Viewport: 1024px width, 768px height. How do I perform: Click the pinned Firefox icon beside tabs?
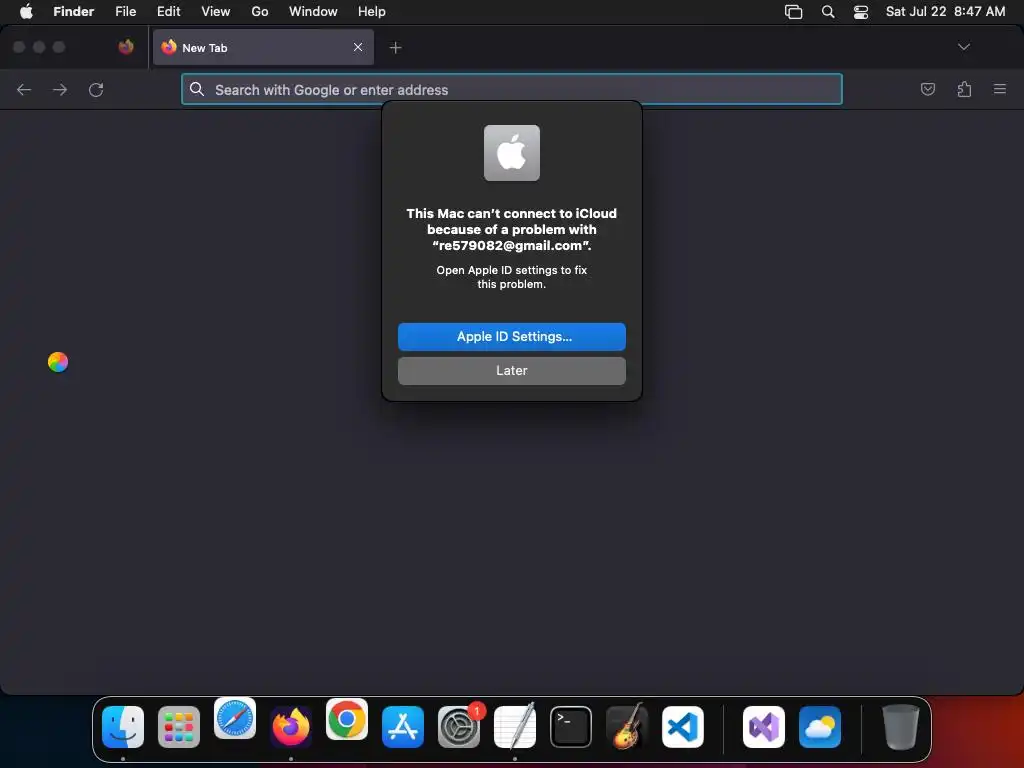pos(126,47)
